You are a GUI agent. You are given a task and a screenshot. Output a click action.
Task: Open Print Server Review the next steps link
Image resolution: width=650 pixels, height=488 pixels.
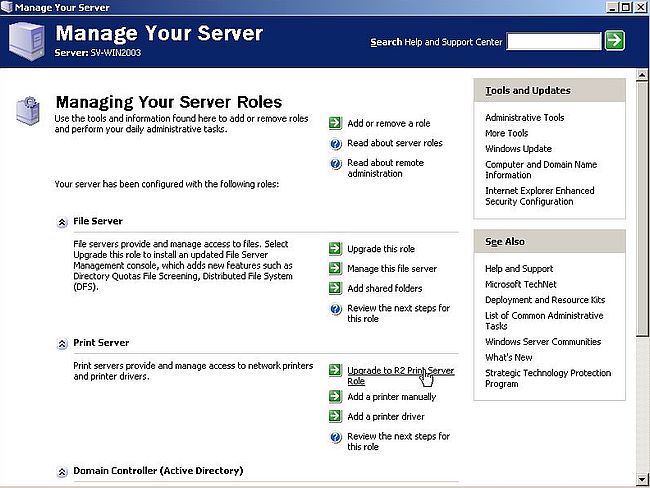coord(398,442)
